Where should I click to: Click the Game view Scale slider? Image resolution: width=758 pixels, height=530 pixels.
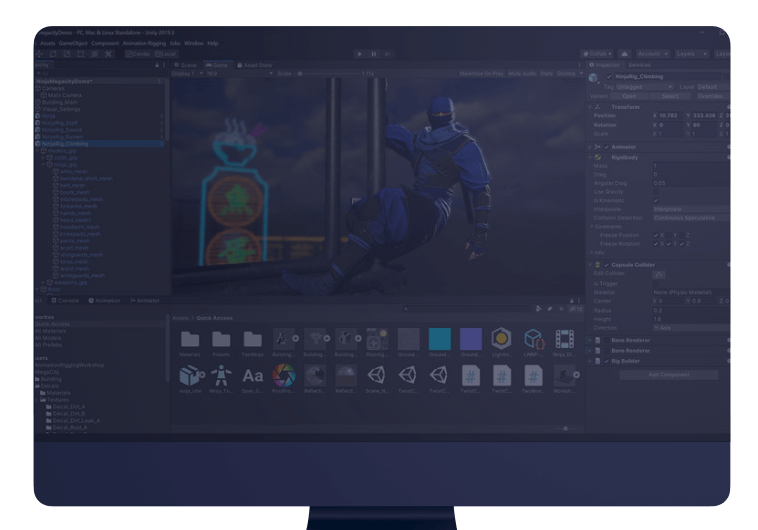tap(329, 74)
